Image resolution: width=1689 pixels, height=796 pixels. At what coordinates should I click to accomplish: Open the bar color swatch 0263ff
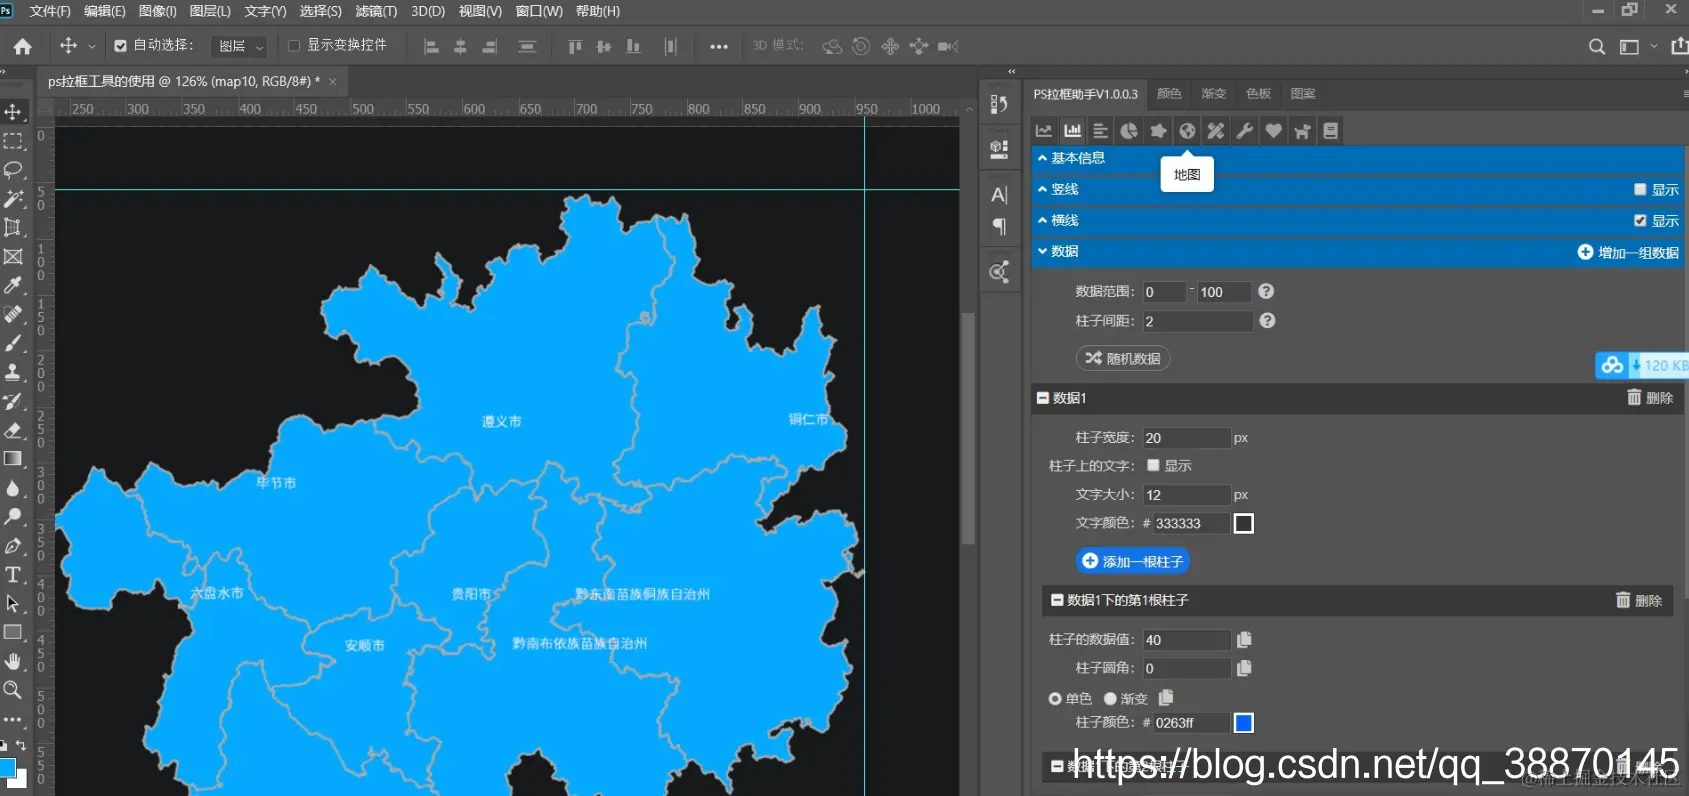pyautogui.click(x=1244, y=723)
